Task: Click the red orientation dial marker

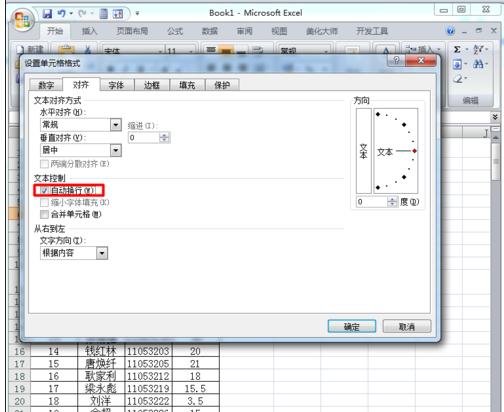Action: pyautogui.click(x=414, y=151)
